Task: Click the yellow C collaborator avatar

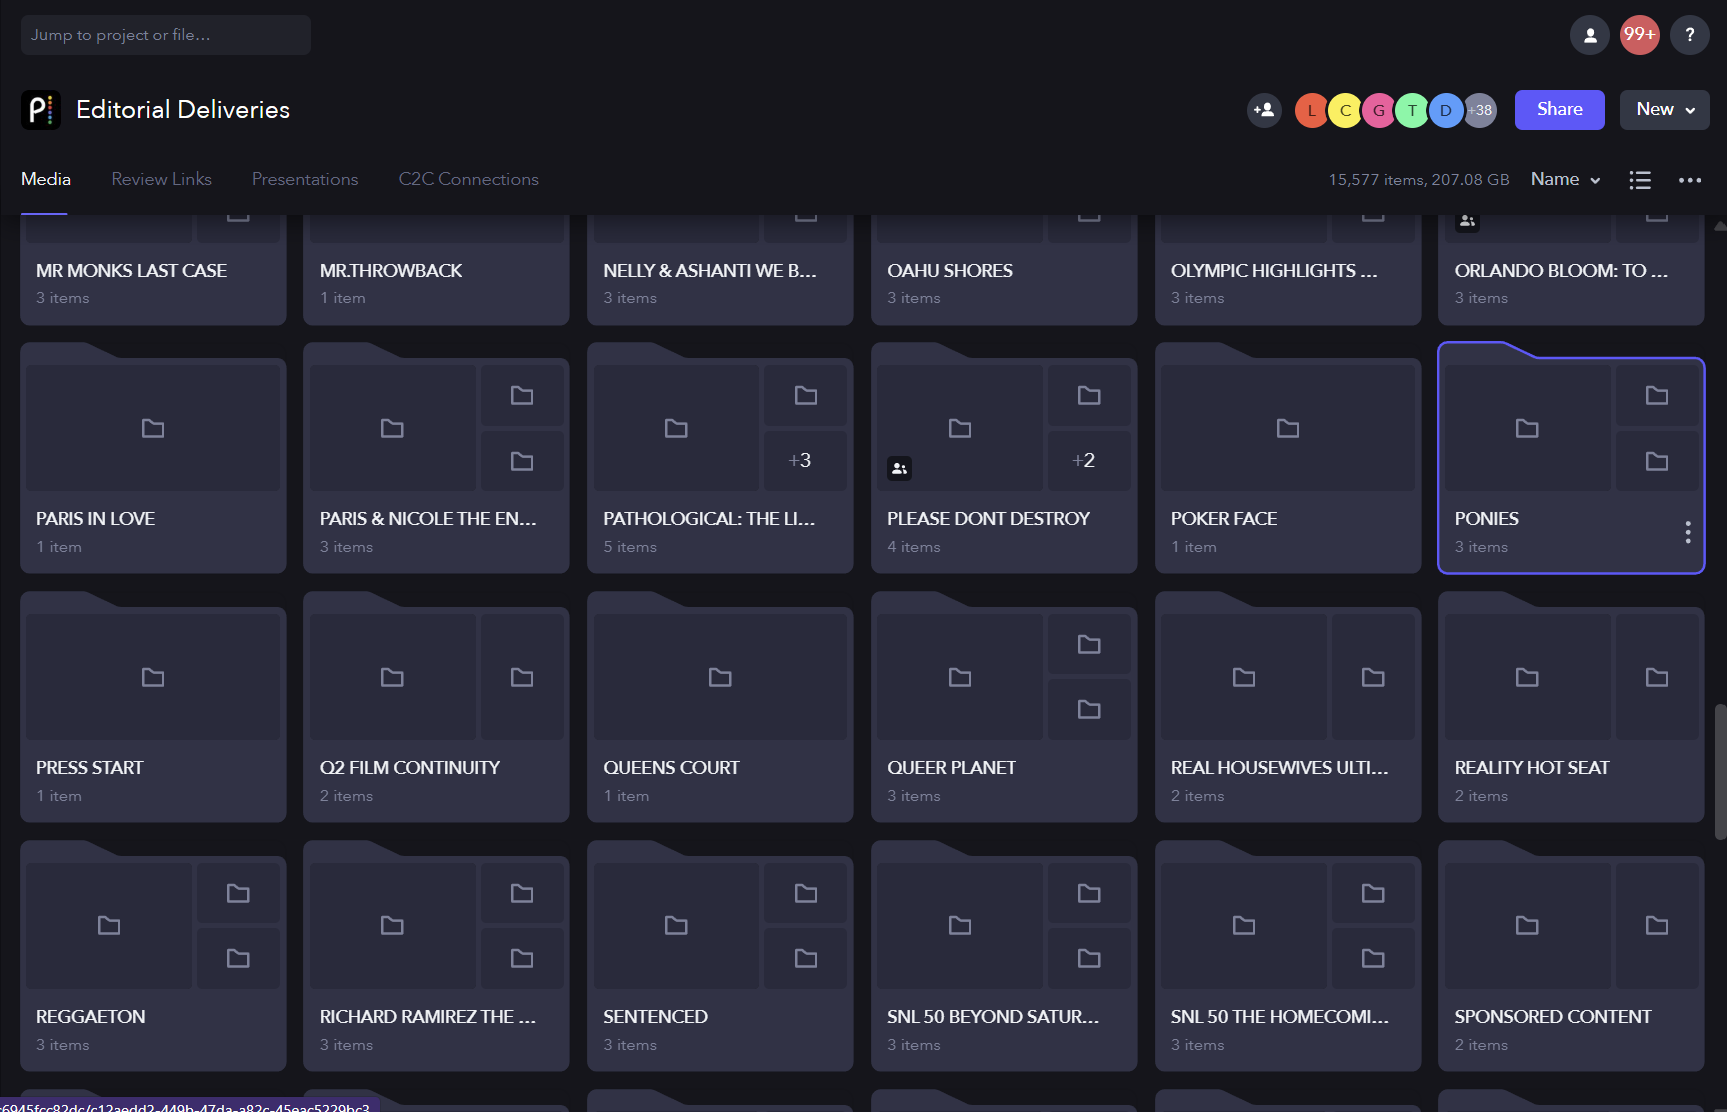Action: [1345, 111]
